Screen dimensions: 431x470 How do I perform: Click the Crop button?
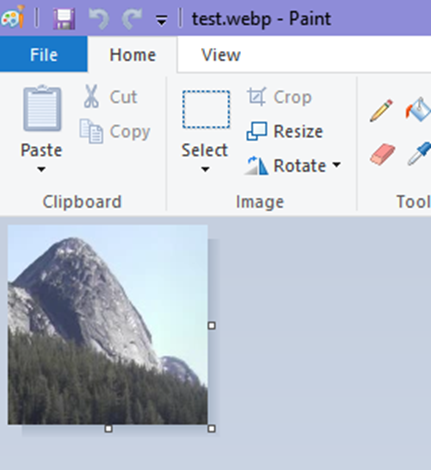coord(279,97)
